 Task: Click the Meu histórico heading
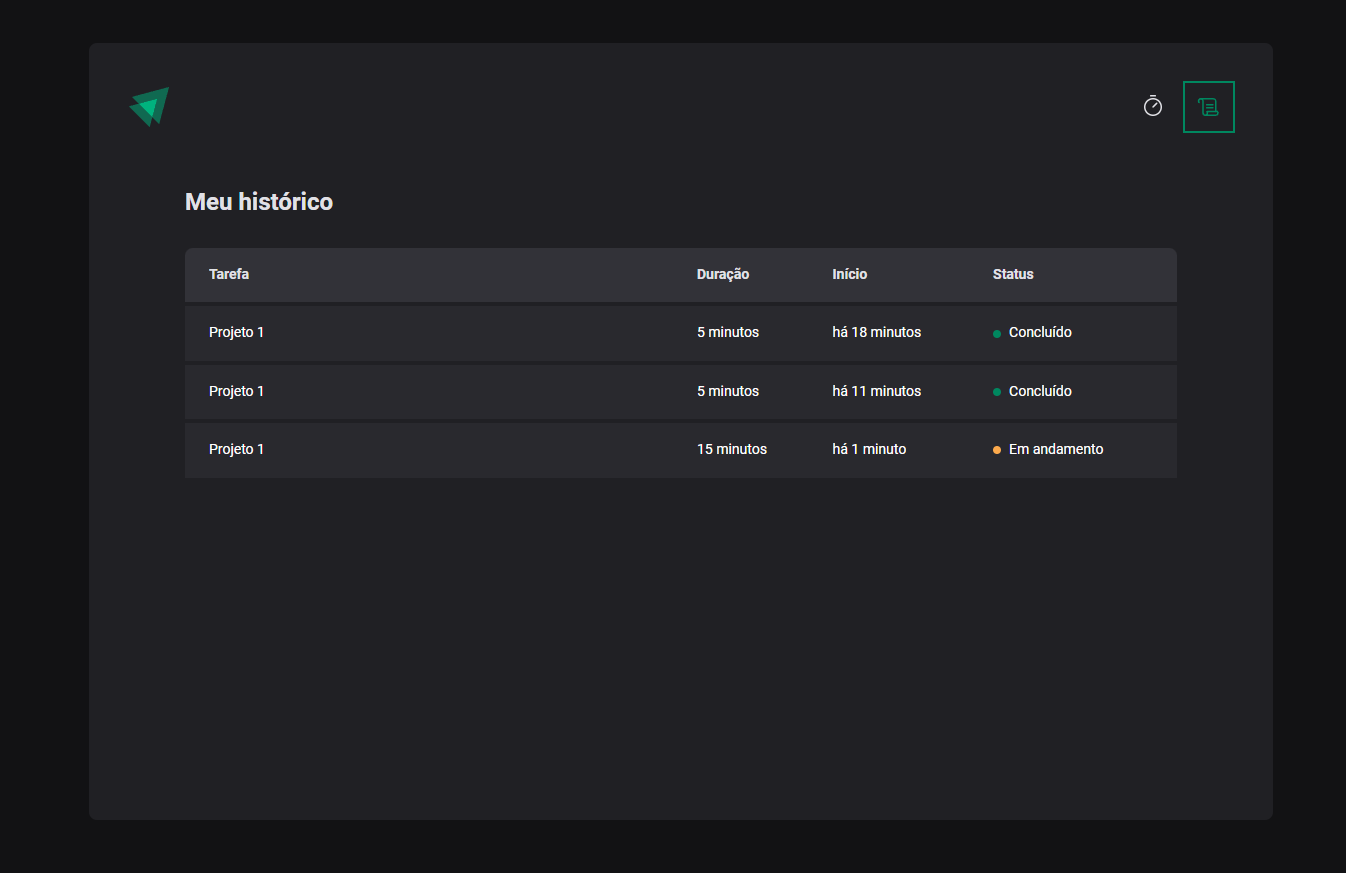click(259, 202)
